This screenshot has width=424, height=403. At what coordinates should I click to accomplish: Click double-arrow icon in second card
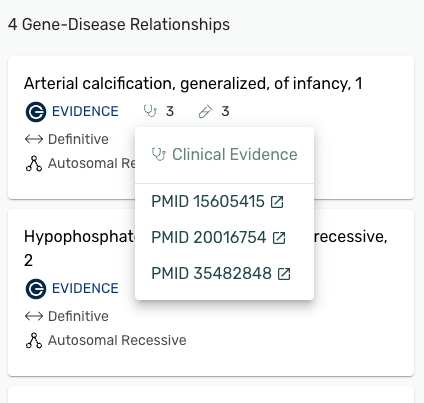(x=34, y=316)
